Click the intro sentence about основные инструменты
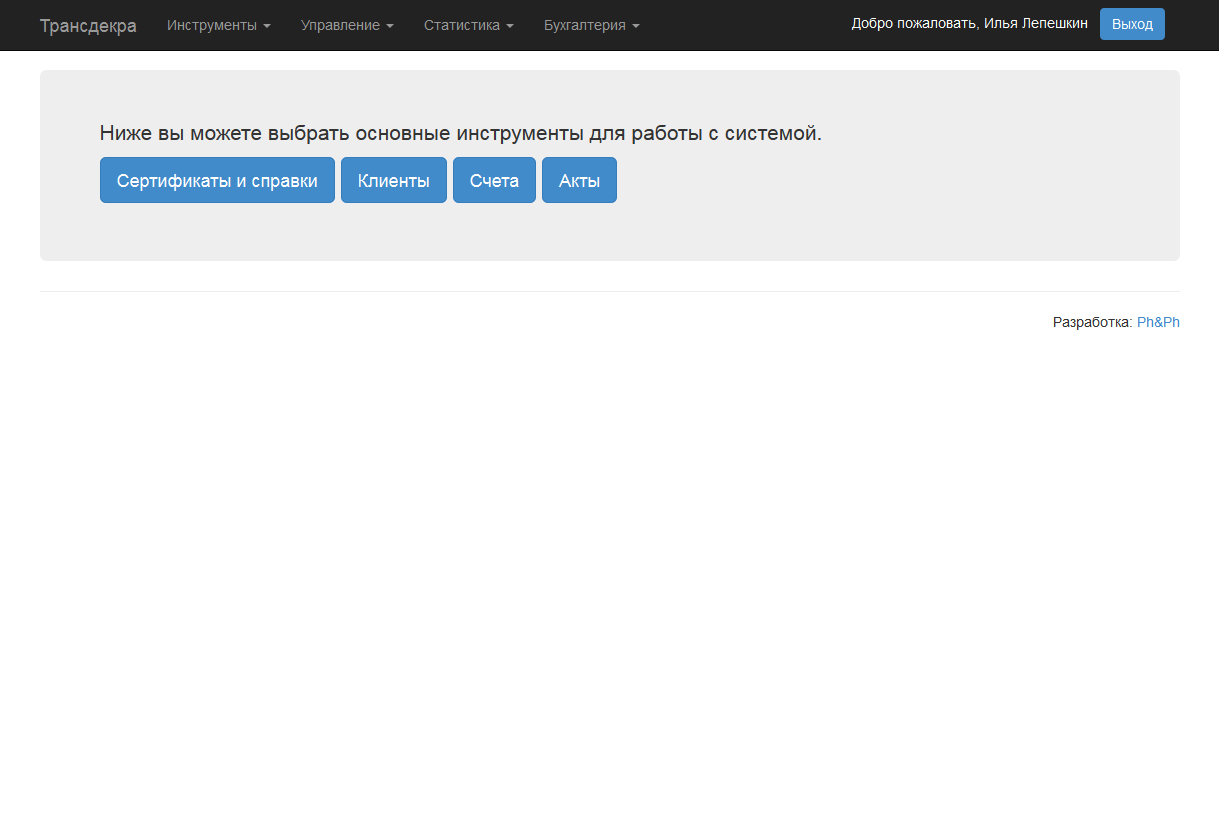 click(461, 133)
